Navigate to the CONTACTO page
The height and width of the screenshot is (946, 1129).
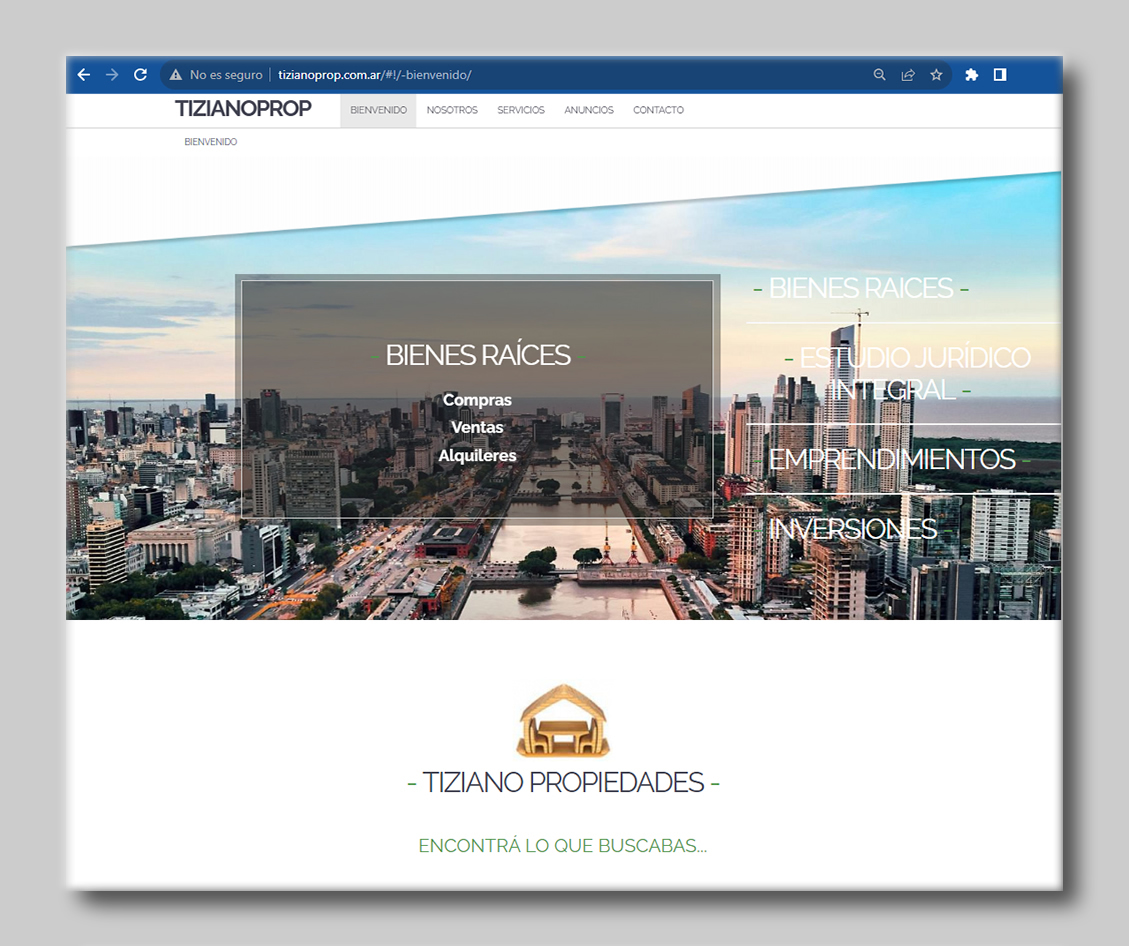[x=658, y=110]
